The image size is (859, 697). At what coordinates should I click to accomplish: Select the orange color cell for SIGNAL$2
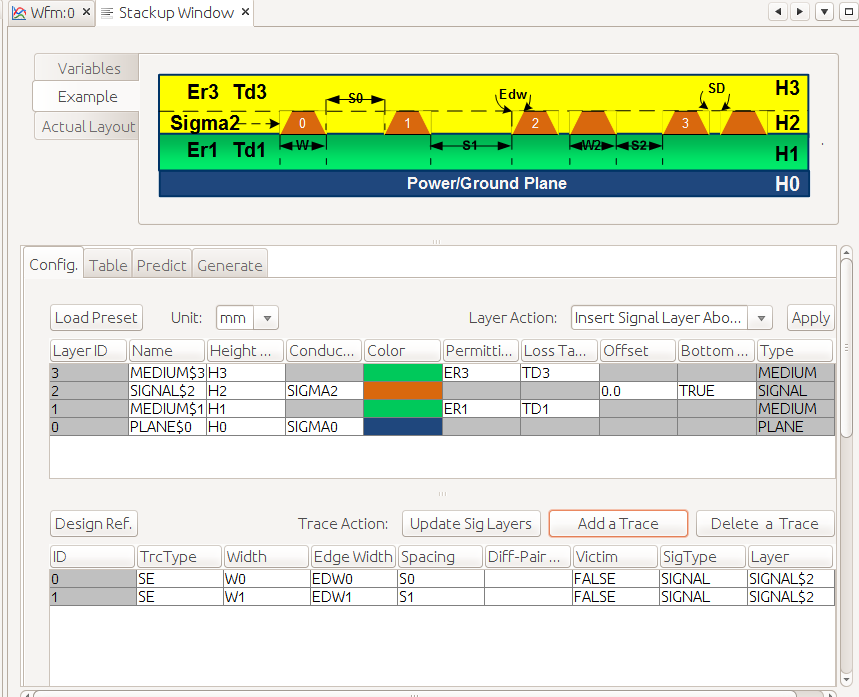pyautogui.click(x=402, y=391)
